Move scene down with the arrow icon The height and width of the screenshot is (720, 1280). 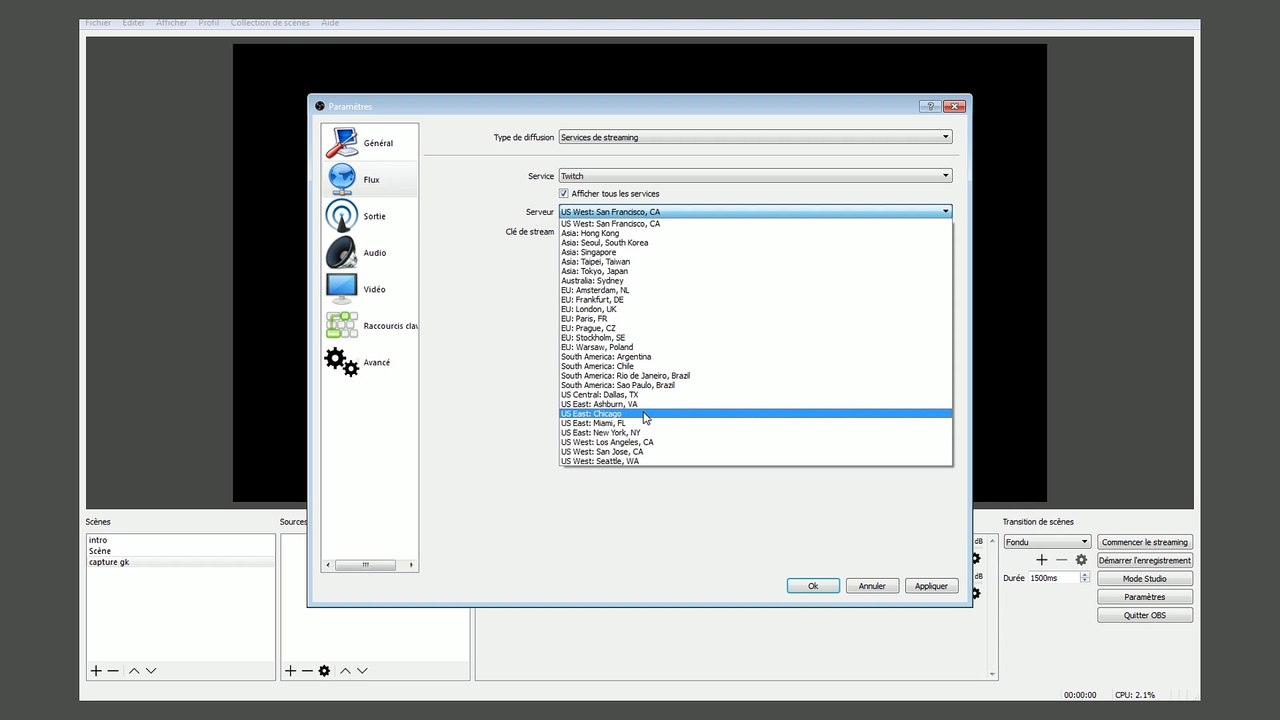(151, 671)
